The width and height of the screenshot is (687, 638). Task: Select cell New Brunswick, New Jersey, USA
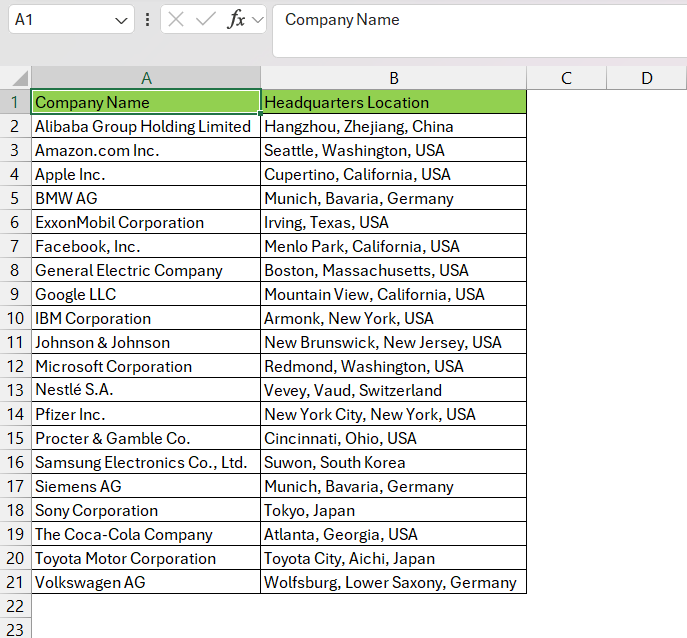pyautogui.click(x=393, y=342)
